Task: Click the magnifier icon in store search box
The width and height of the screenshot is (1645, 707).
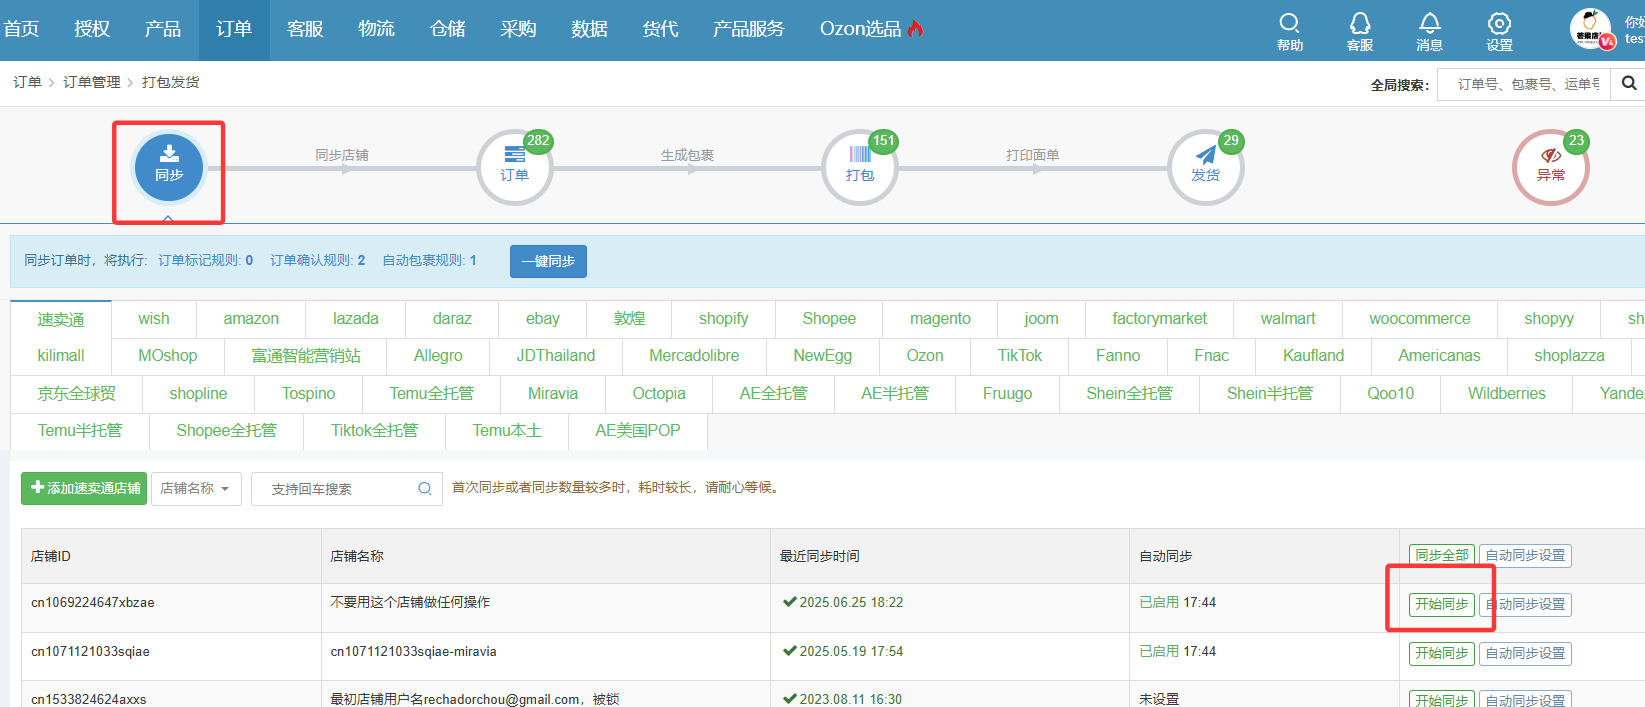Action: 425,489
